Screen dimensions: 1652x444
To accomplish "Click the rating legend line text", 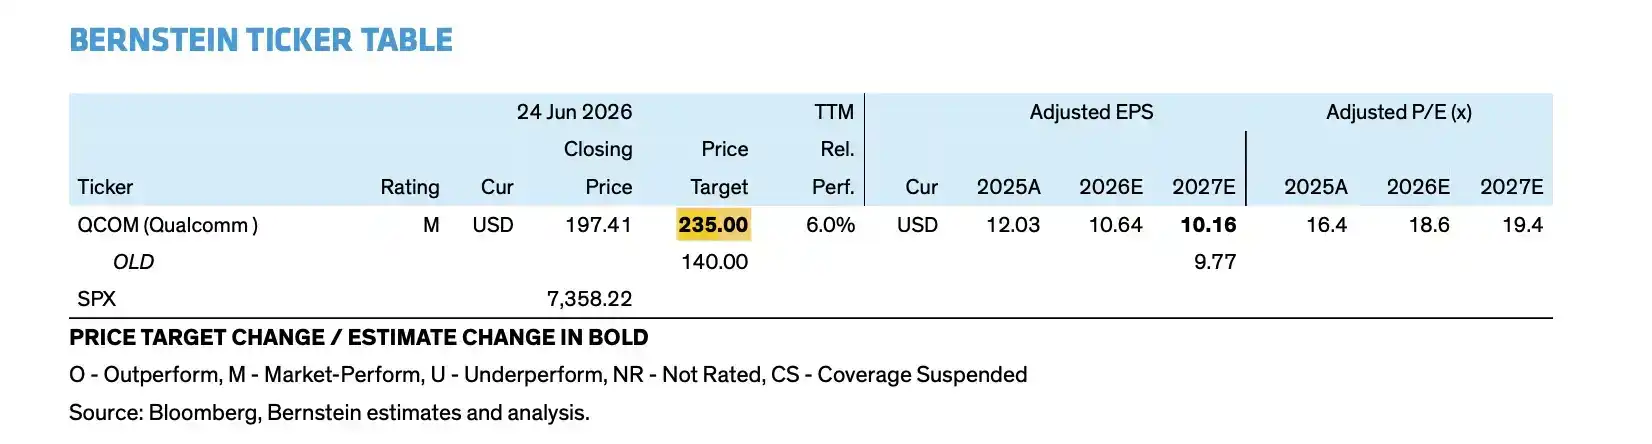I will pyautogui.click(x=548, y=375).
